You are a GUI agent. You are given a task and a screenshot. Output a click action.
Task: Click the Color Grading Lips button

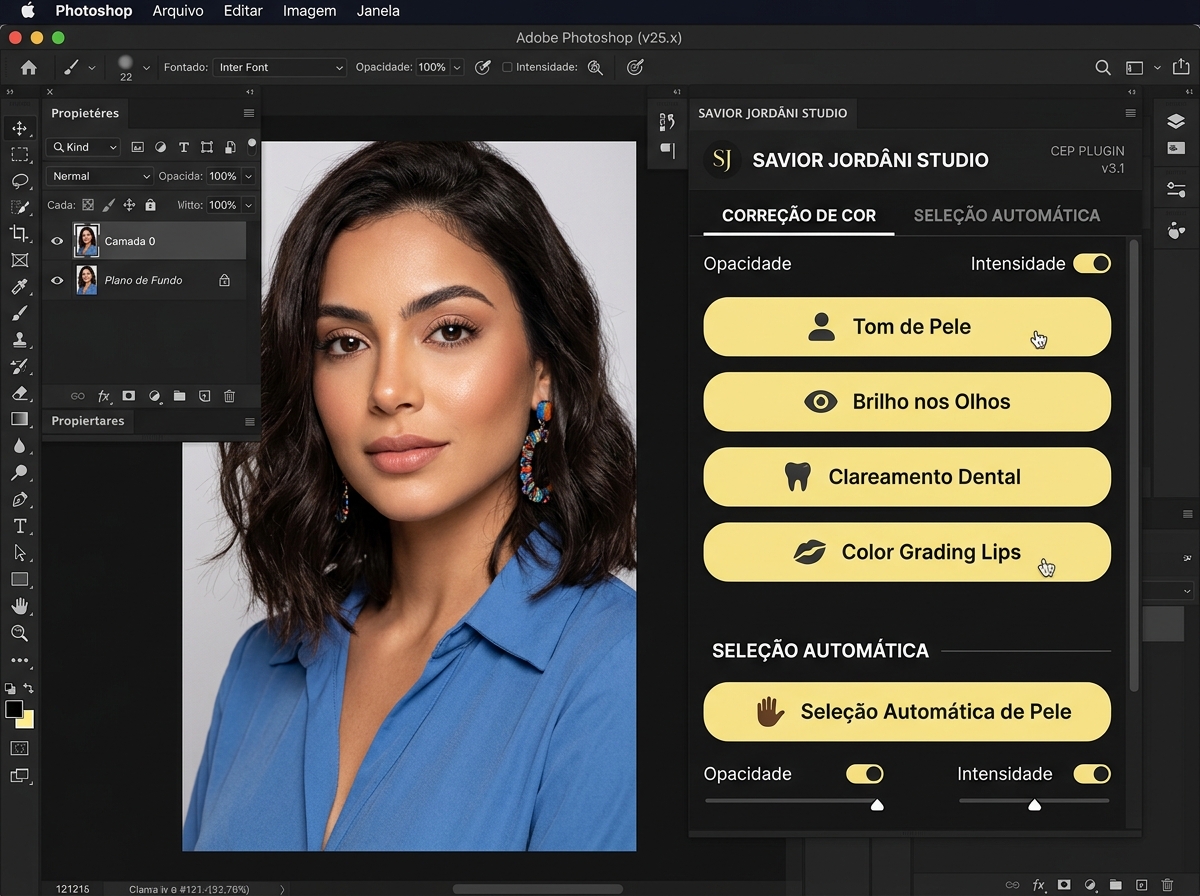point(907,552)
